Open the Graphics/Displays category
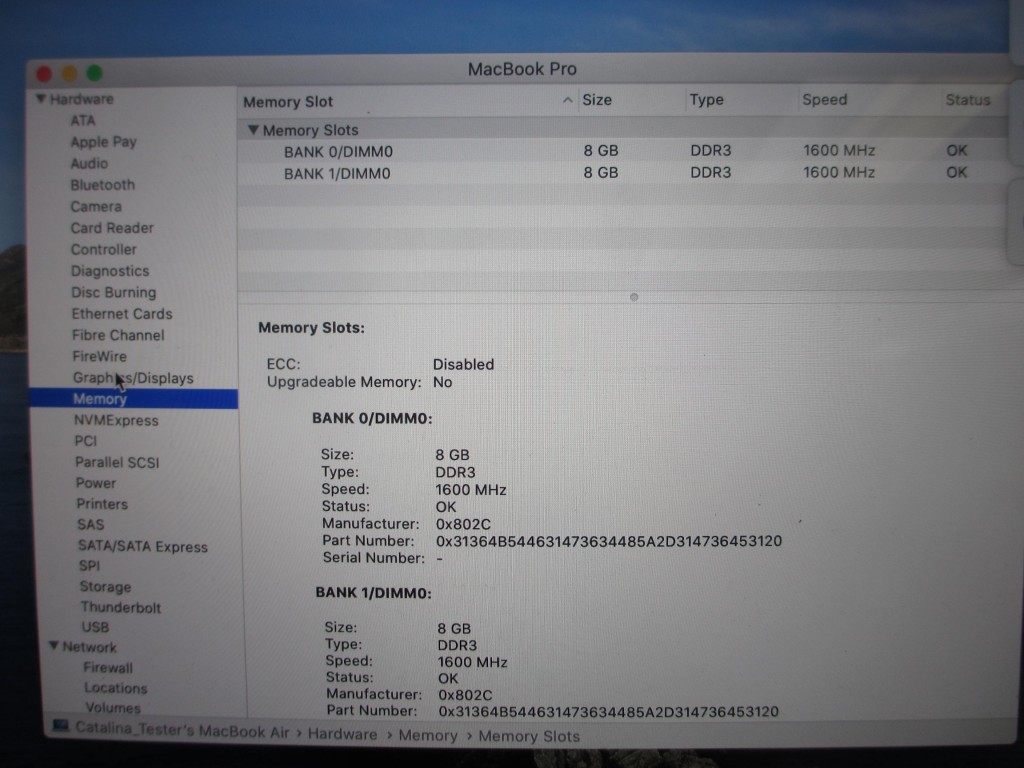Image resolution: width=1024 pixels, height=768 pixels. click(x=133, y=378)
